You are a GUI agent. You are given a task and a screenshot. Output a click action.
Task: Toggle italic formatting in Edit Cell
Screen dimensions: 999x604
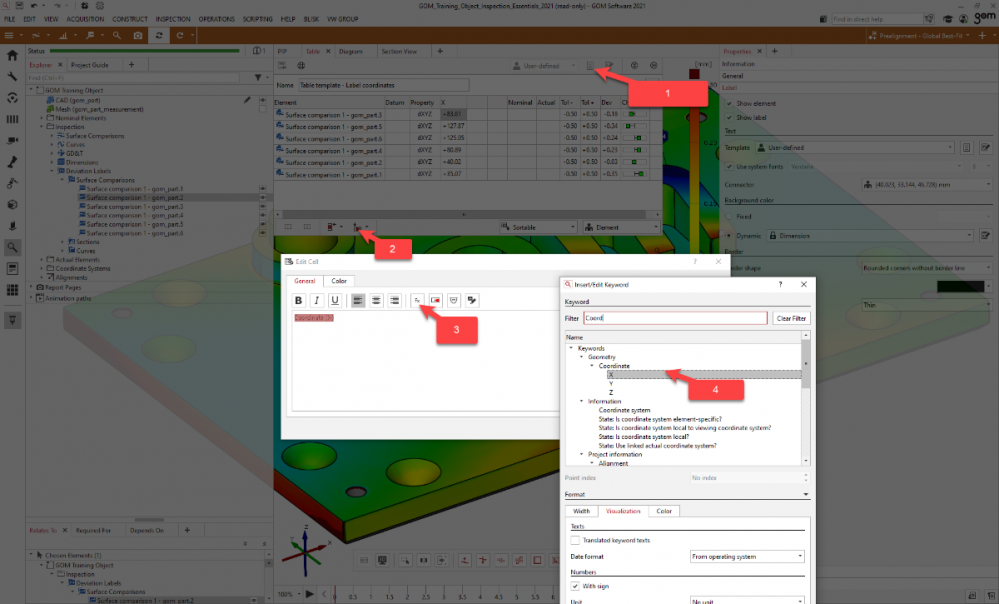(x=316, y=300)
